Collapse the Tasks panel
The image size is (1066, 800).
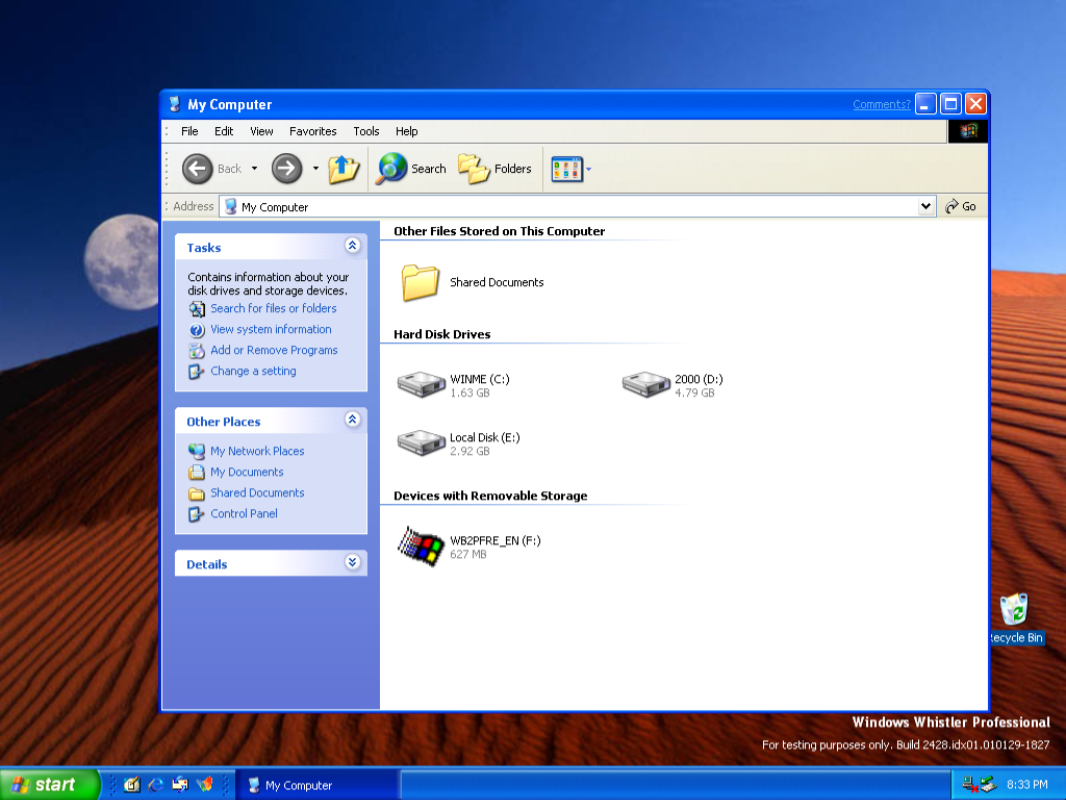352,246
